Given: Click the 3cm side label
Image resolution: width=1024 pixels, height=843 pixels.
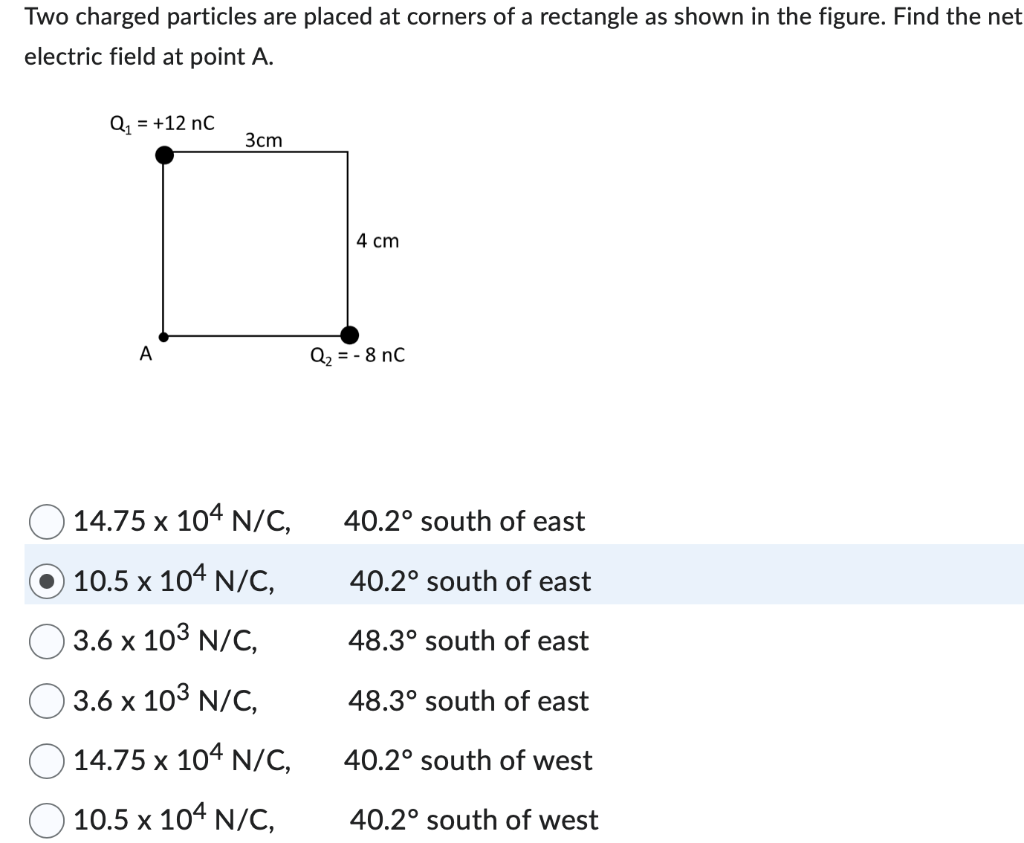Looking at the screenshot, I should click(x=261, y=140).
